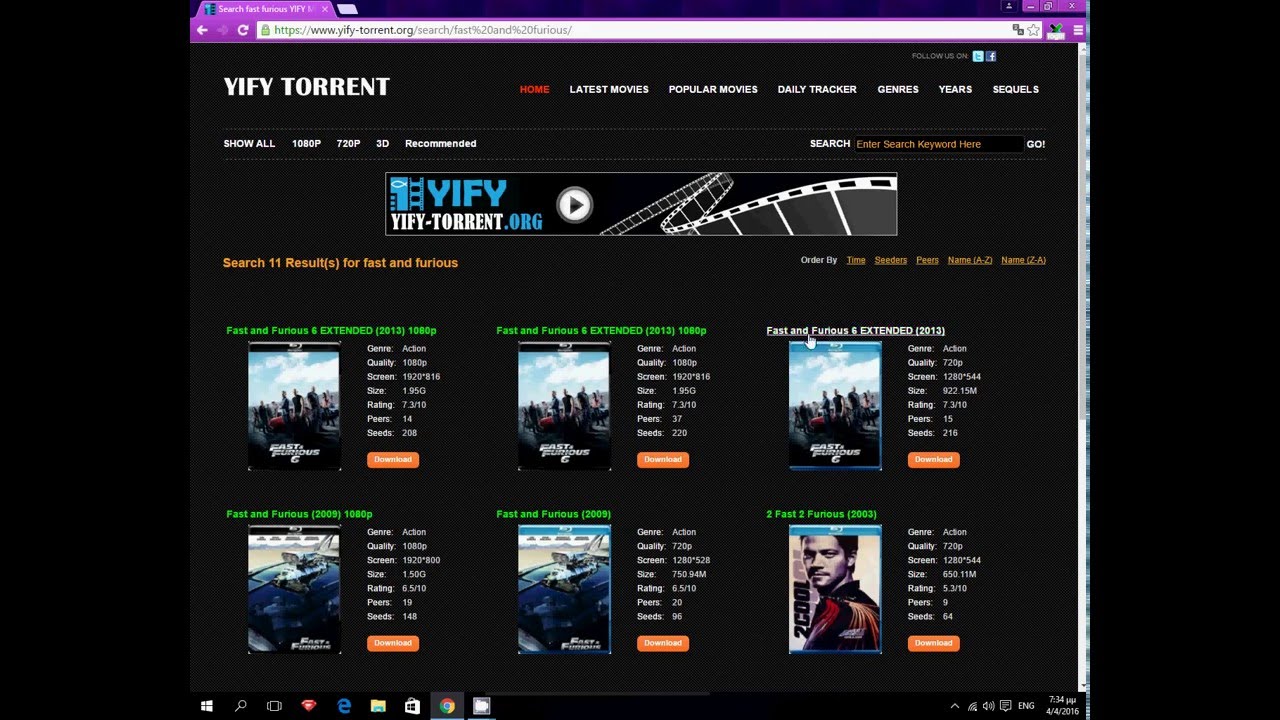Open the SEQUELS menu

click(1015, 89)
